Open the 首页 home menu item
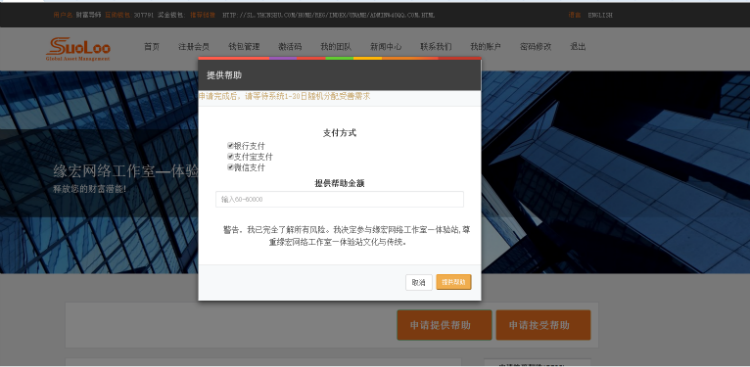Image resolution: width=750 pixels, height=367 pixels. pyautogui.click(x=152, y=47)
